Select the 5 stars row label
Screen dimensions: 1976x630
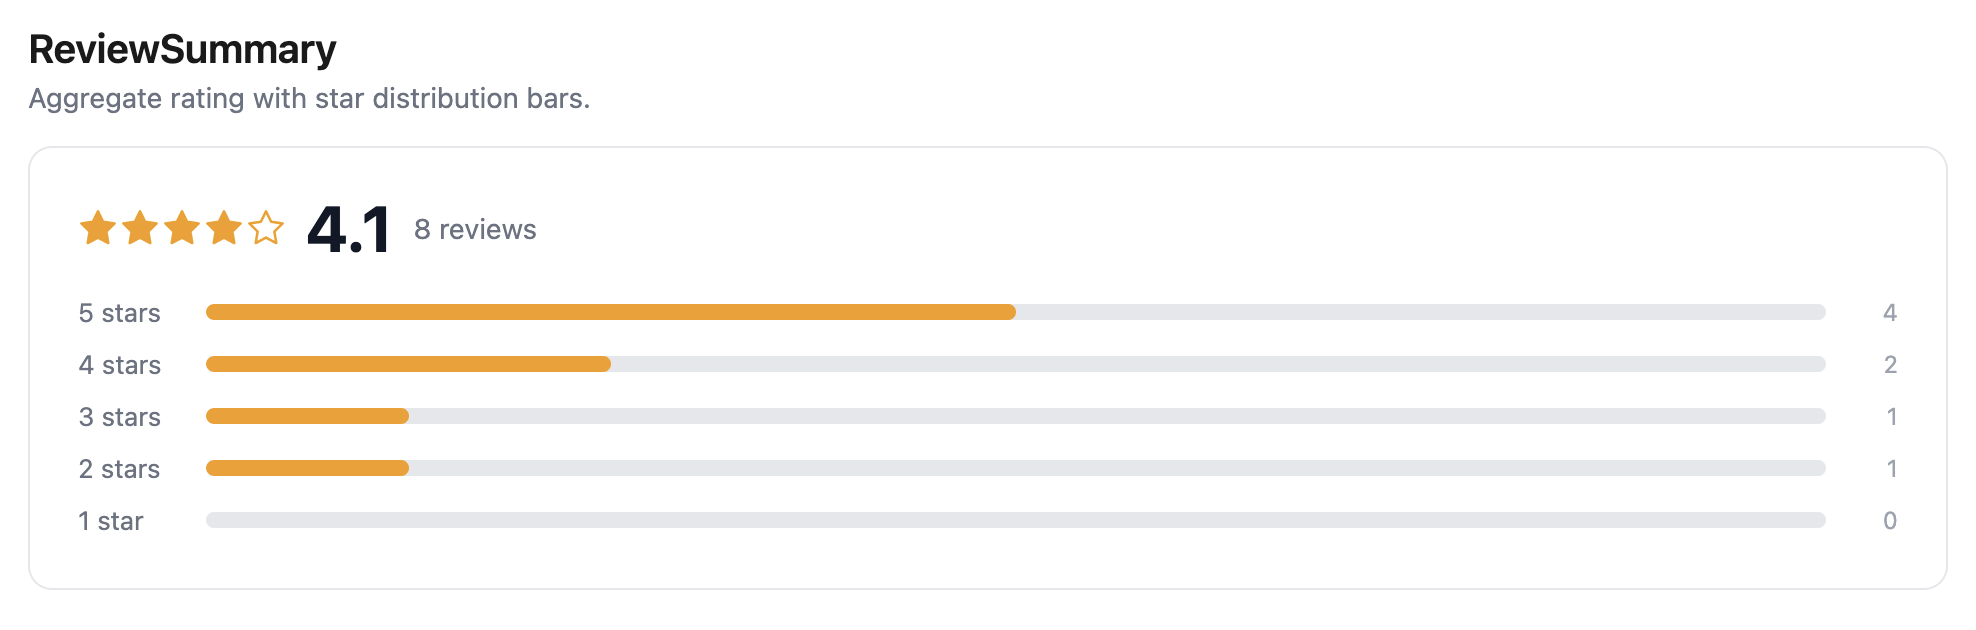coord(118,312)
